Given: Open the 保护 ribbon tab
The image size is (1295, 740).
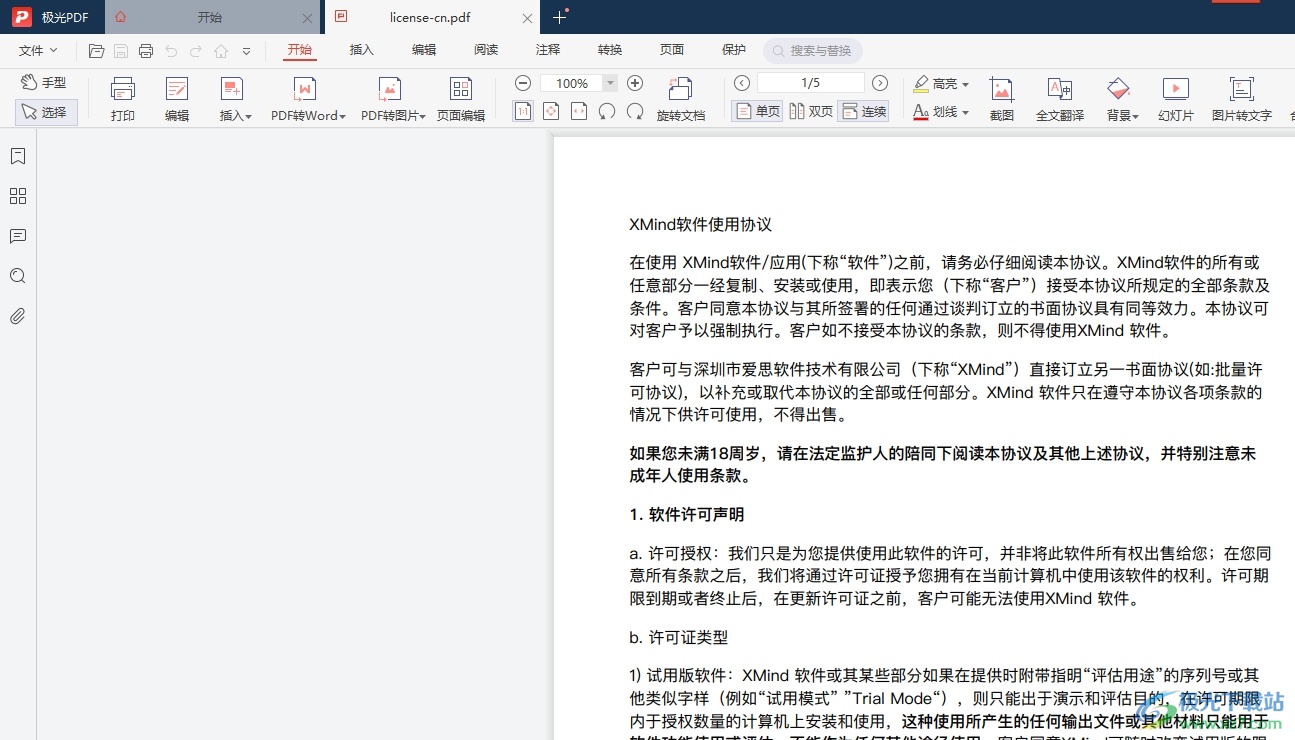Looking at the screenshot, I should 734,50.
